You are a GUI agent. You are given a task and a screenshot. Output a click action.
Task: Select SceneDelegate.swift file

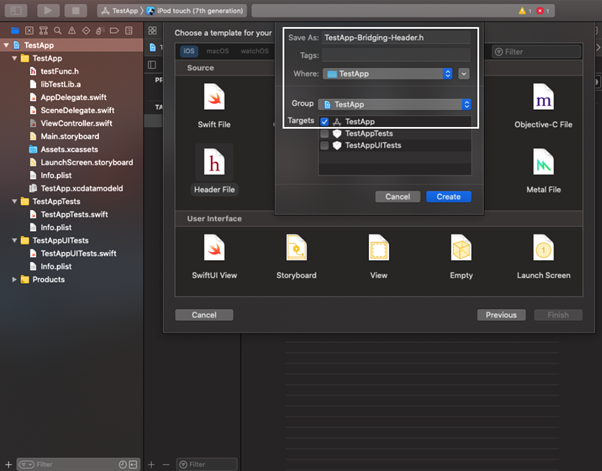click(x=77, y=111)
